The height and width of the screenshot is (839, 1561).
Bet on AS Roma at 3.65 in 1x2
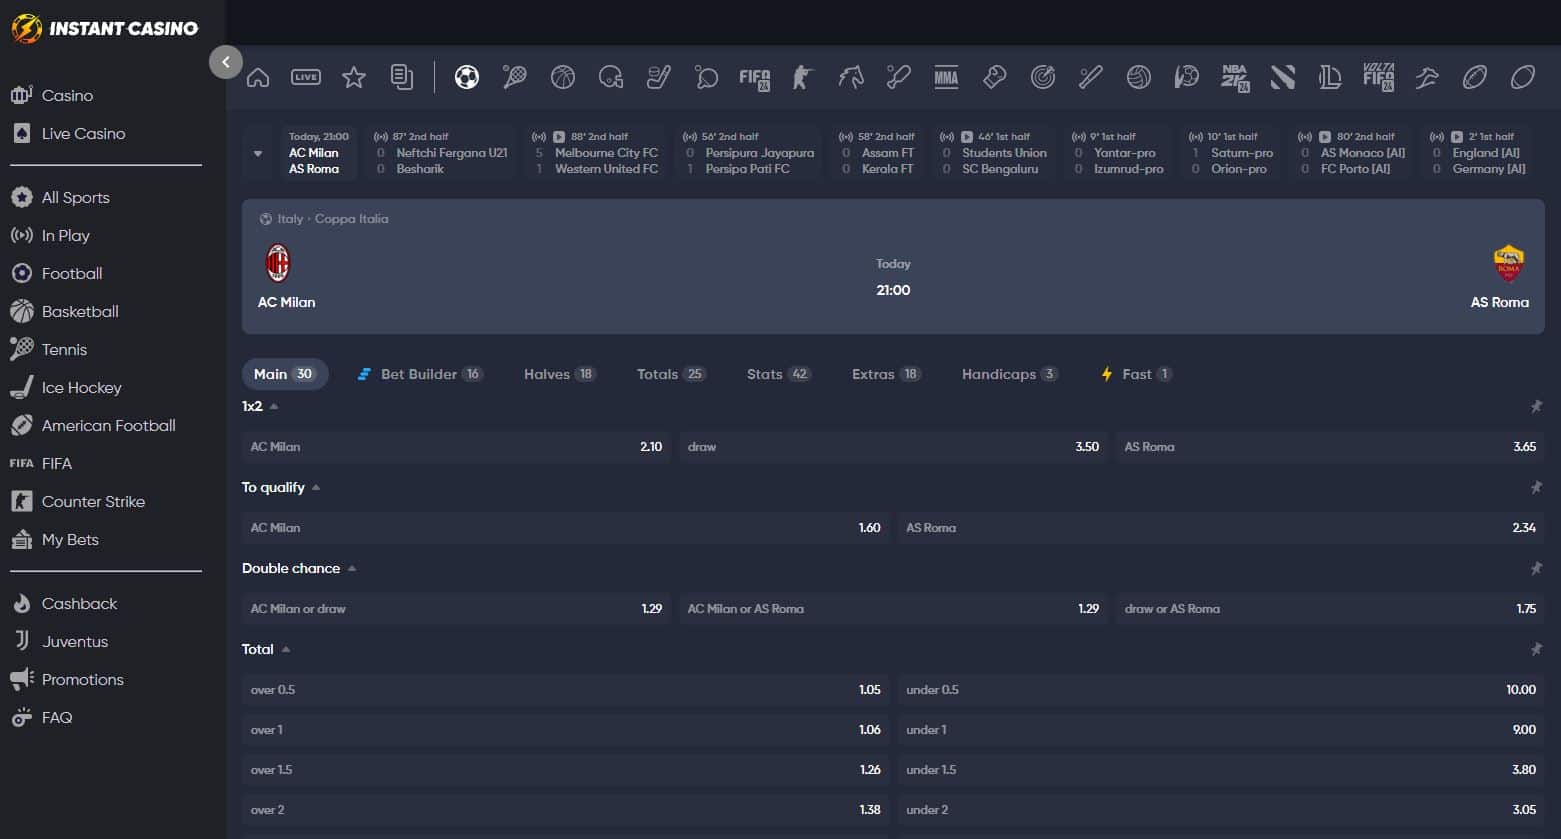[x=1330, y=447]
